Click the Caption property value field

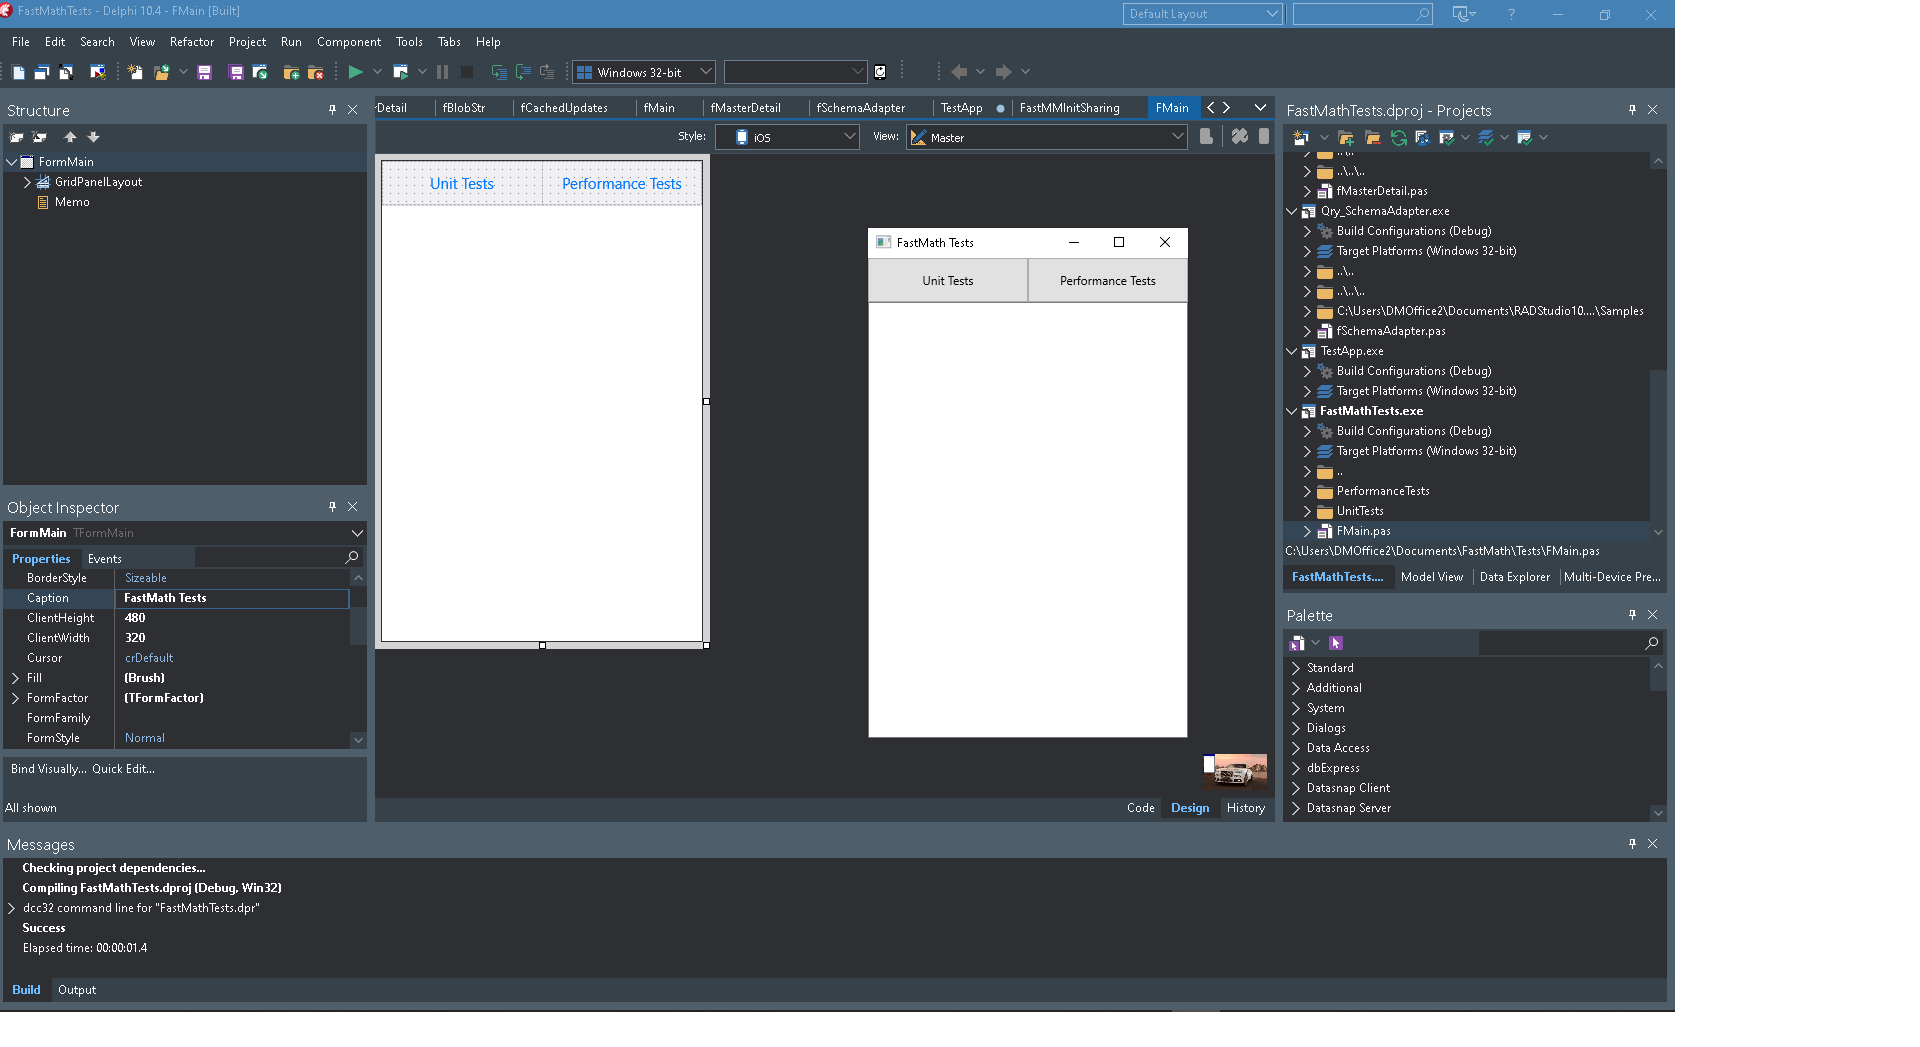[233, 598]
